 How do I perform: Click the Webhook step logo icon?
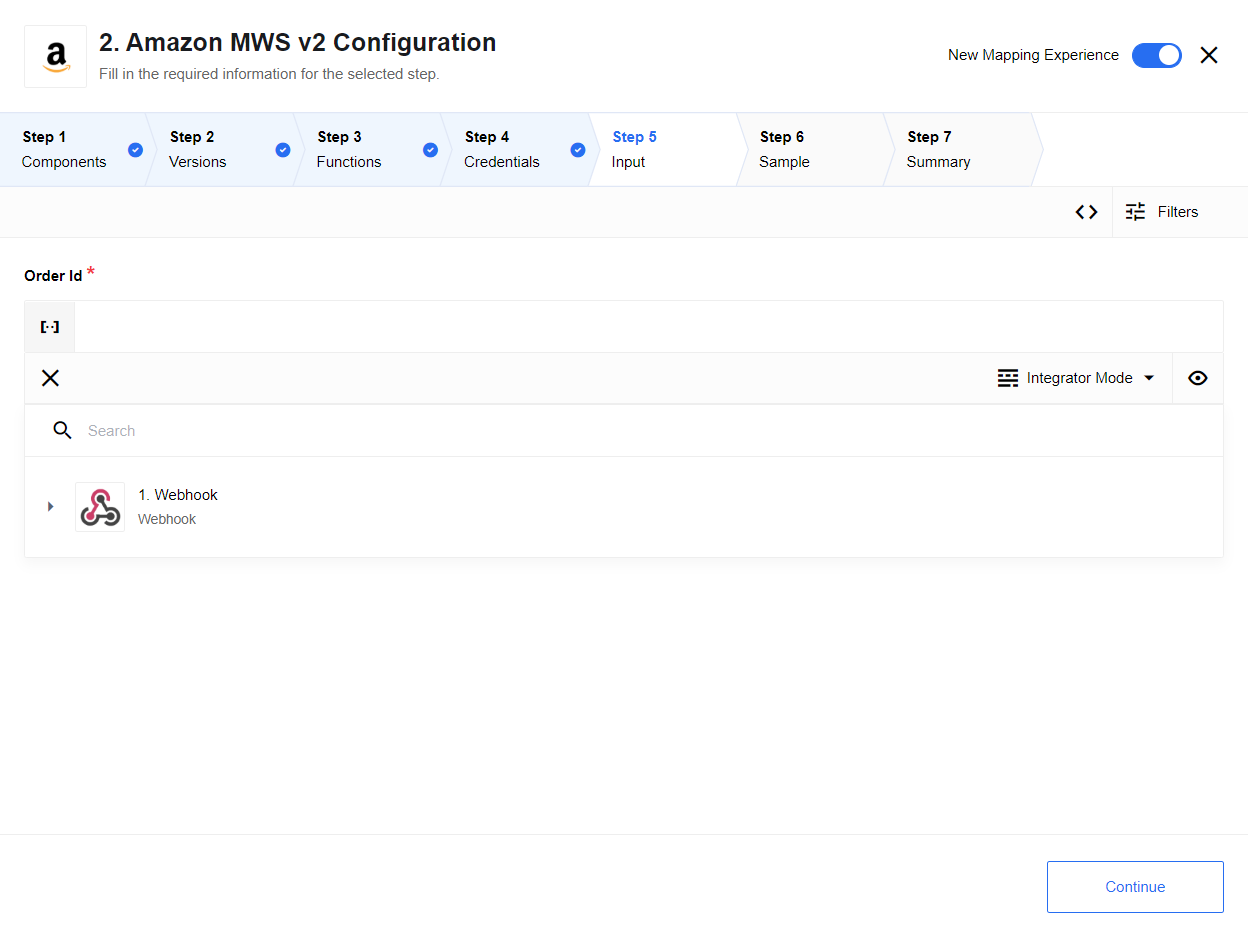click(100, 507)
